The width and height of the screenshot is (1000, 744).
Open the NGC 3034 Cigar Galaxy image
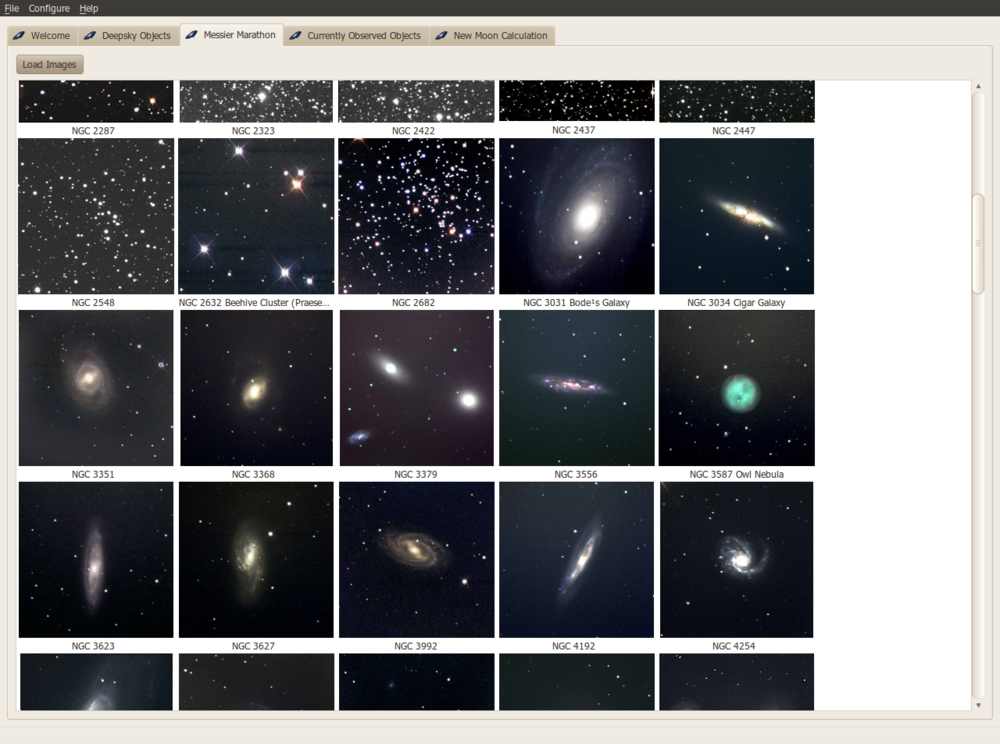[x=736, y=215]
